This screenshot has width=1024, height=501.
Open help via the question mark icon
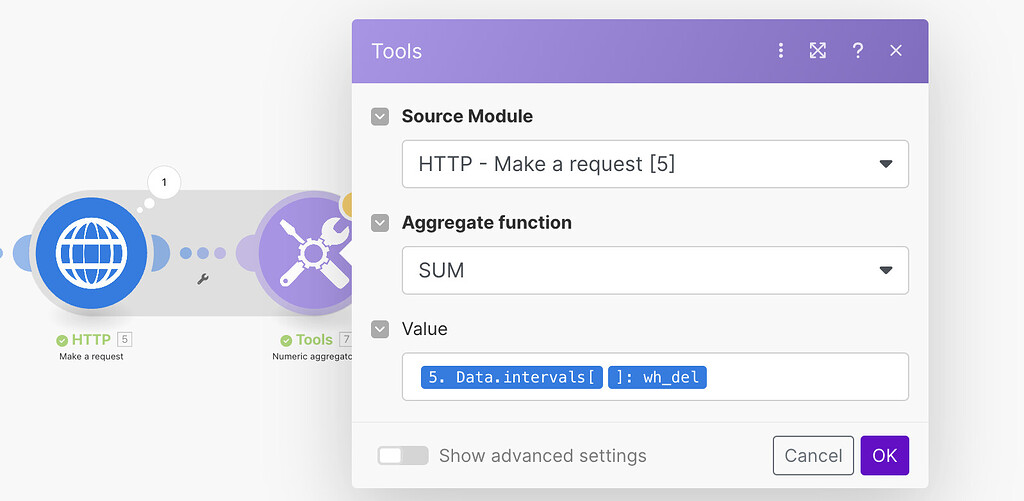(857, 51)
